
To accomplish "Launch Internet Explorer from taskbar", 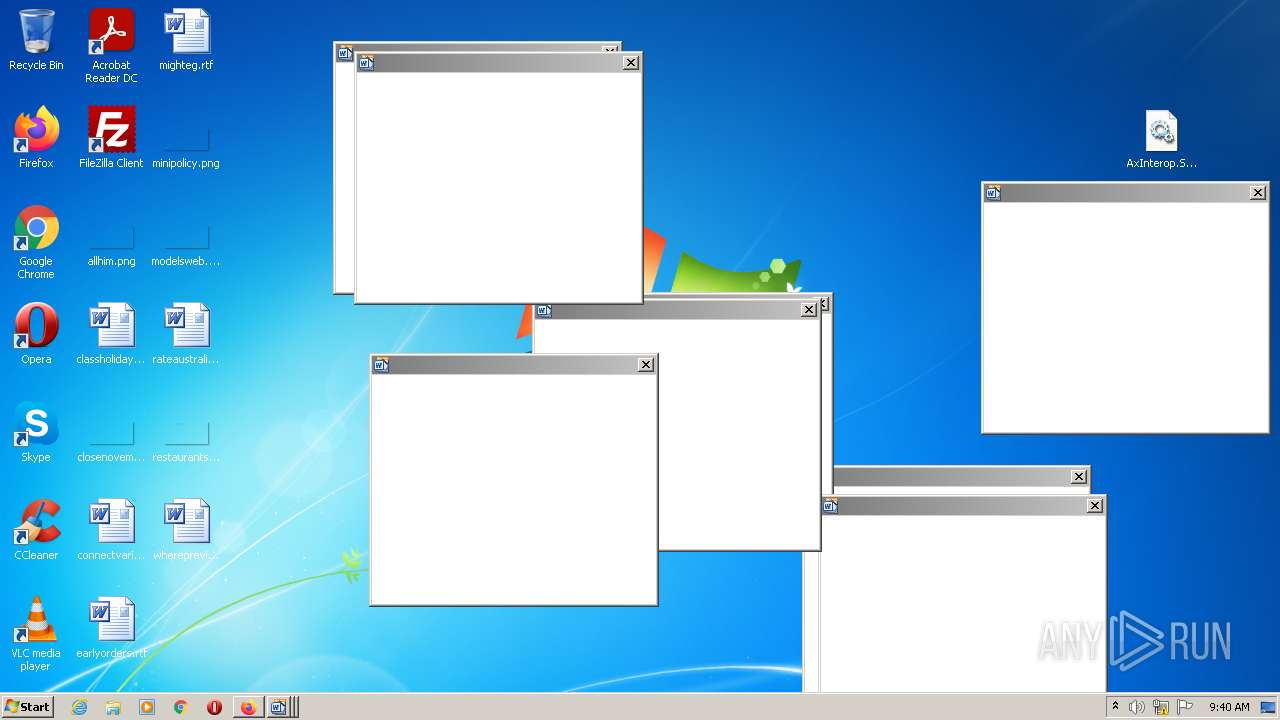I will point(80,707).
